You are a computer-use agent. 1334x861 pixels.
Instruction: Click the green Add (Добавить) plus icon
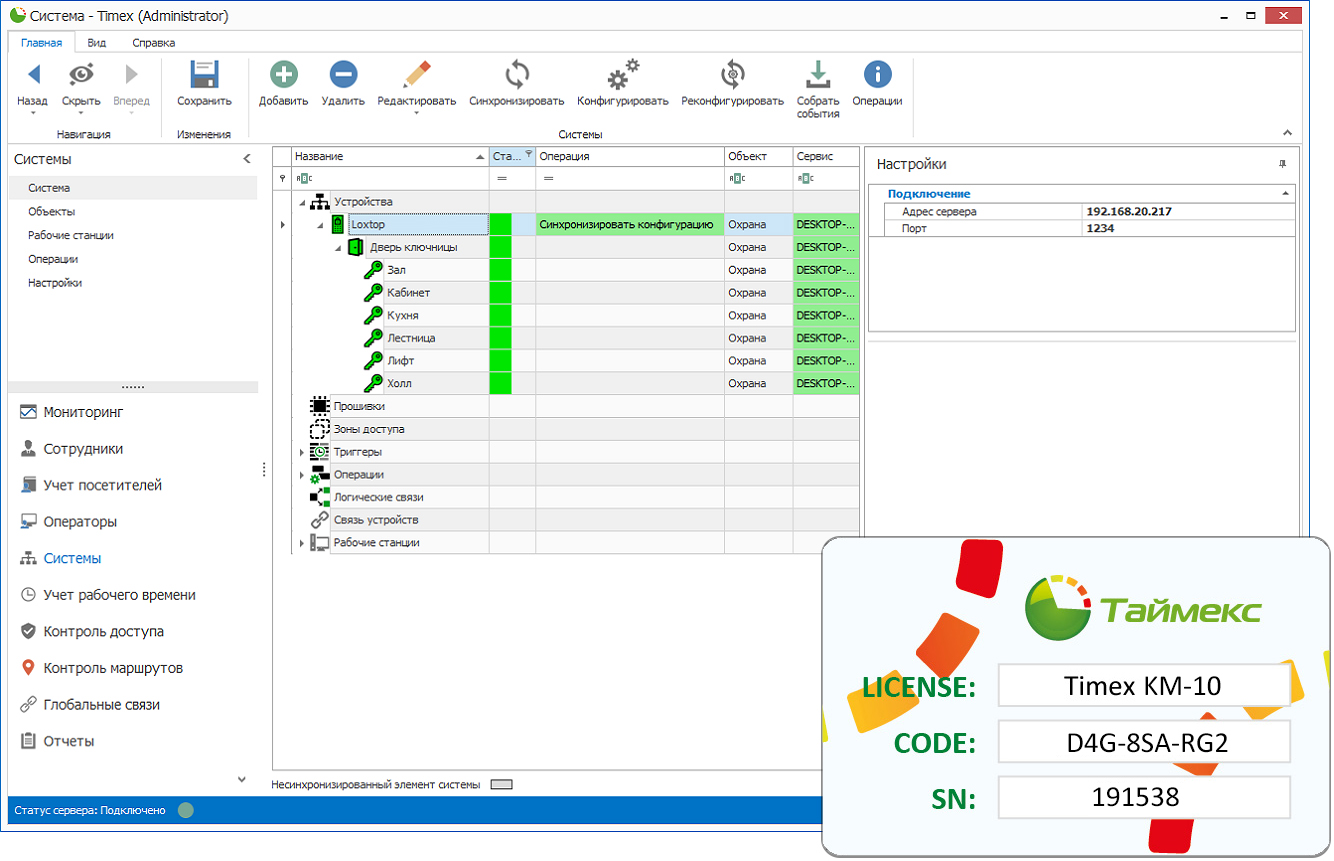tap(283, 75)
